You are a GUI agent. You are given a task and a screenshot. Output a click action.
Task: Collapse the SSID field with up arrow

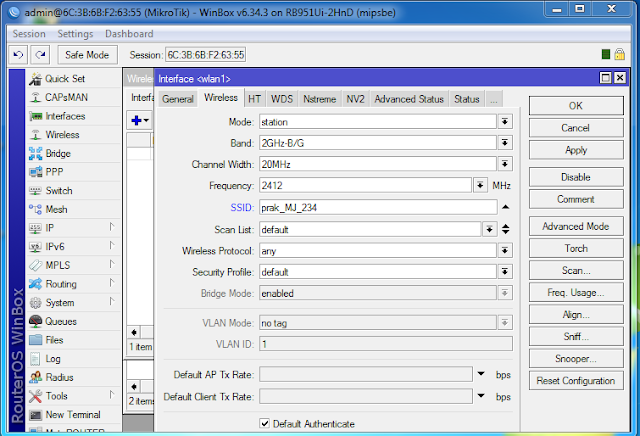[x=505, y=207]
